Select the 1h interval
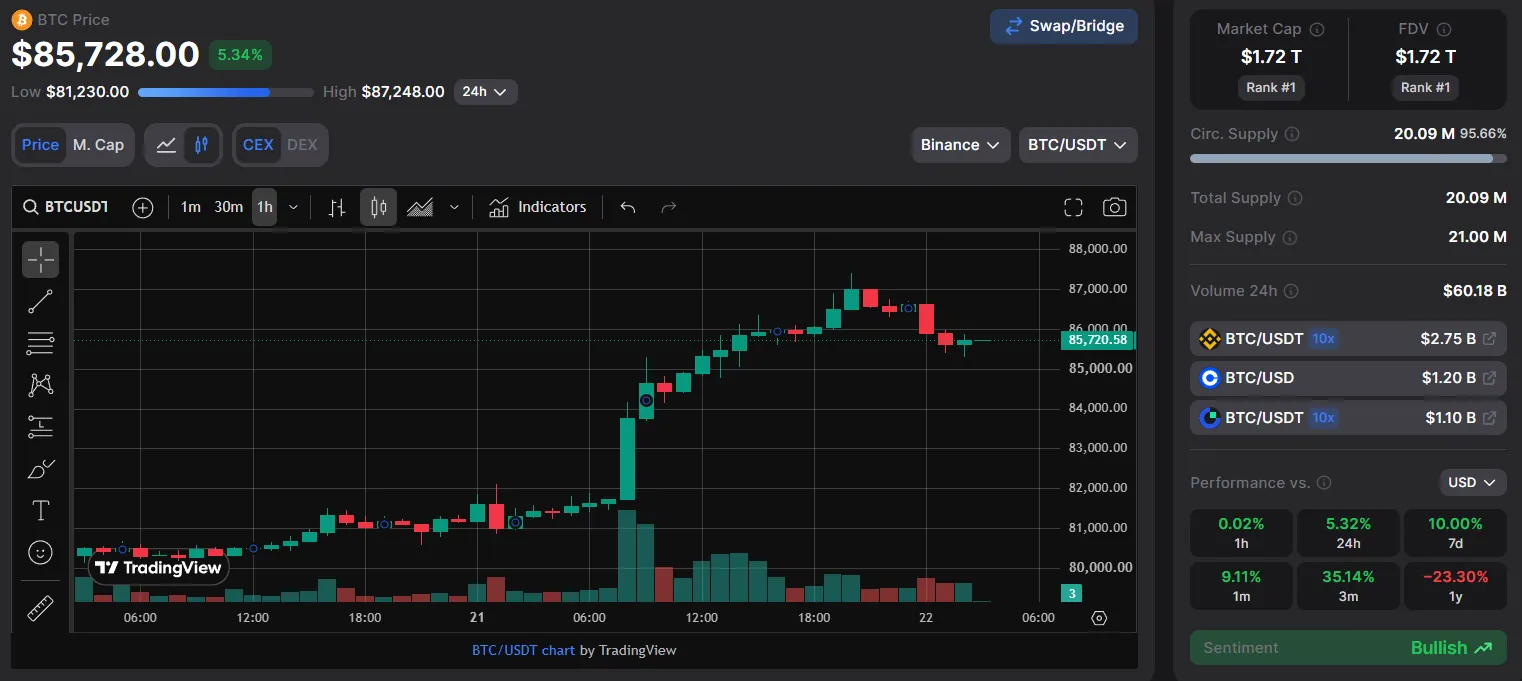 264,207
